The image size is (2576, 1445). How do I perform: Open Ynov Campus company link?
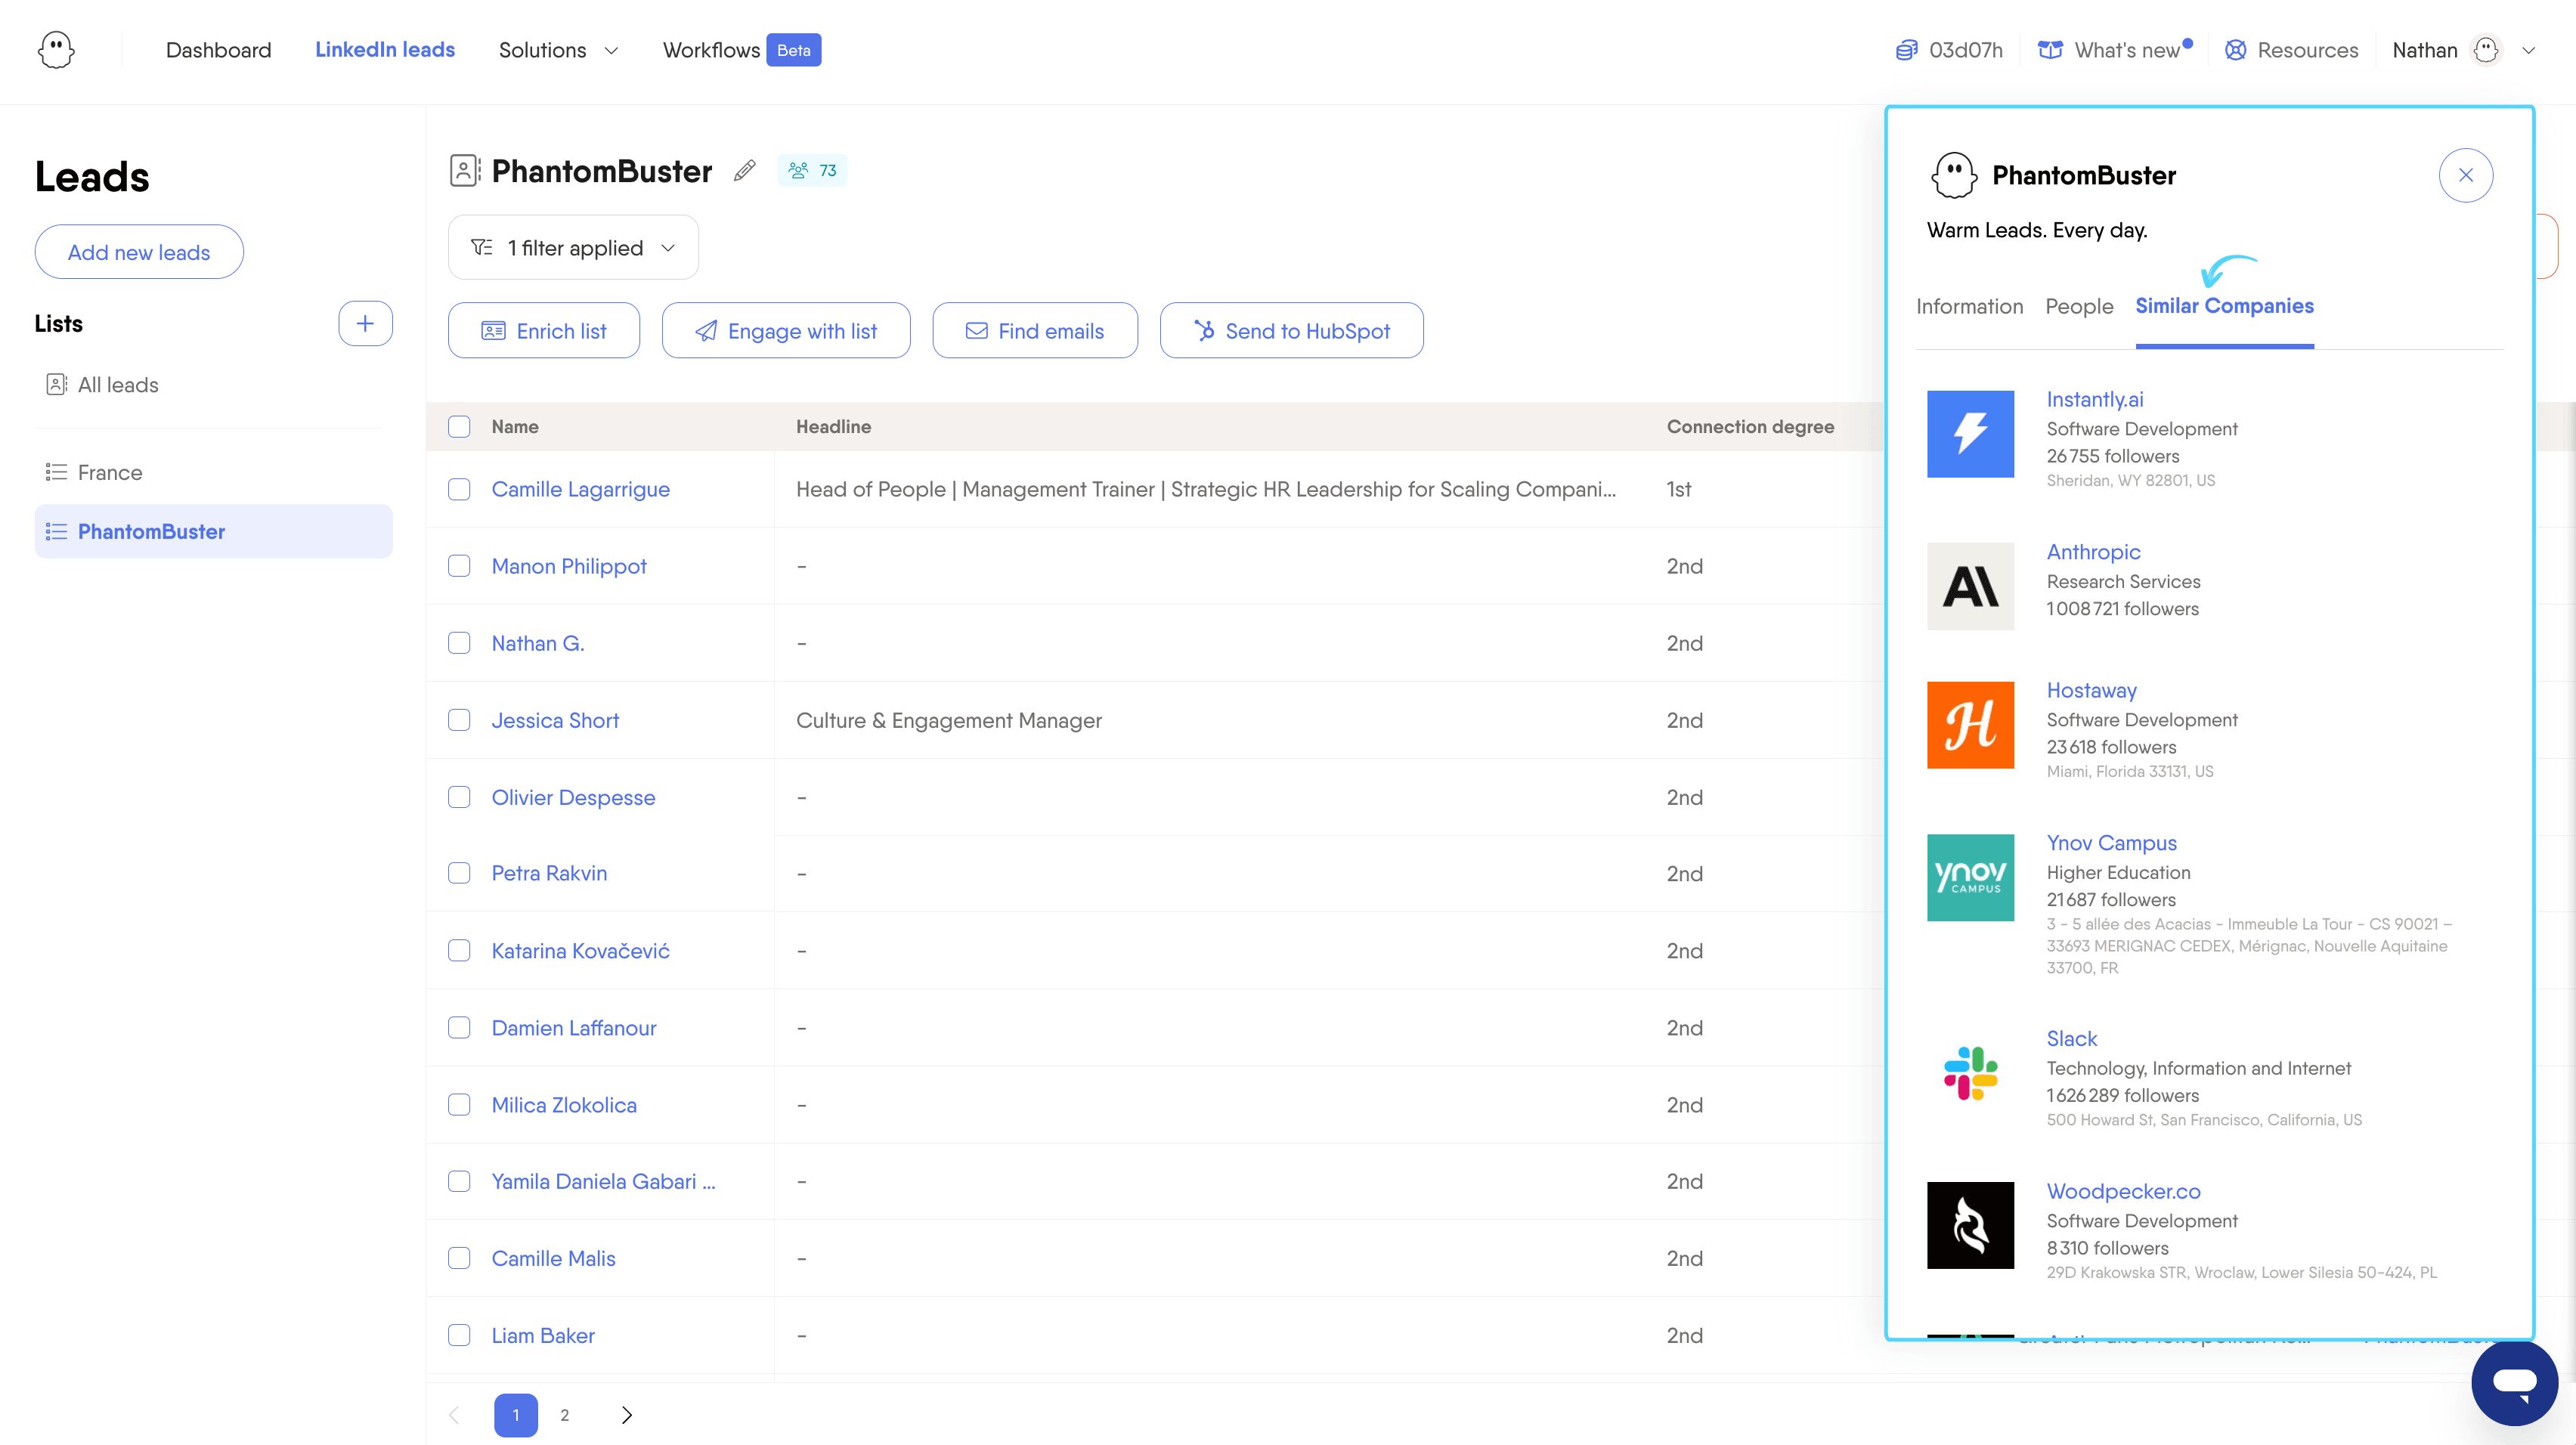2111,843
